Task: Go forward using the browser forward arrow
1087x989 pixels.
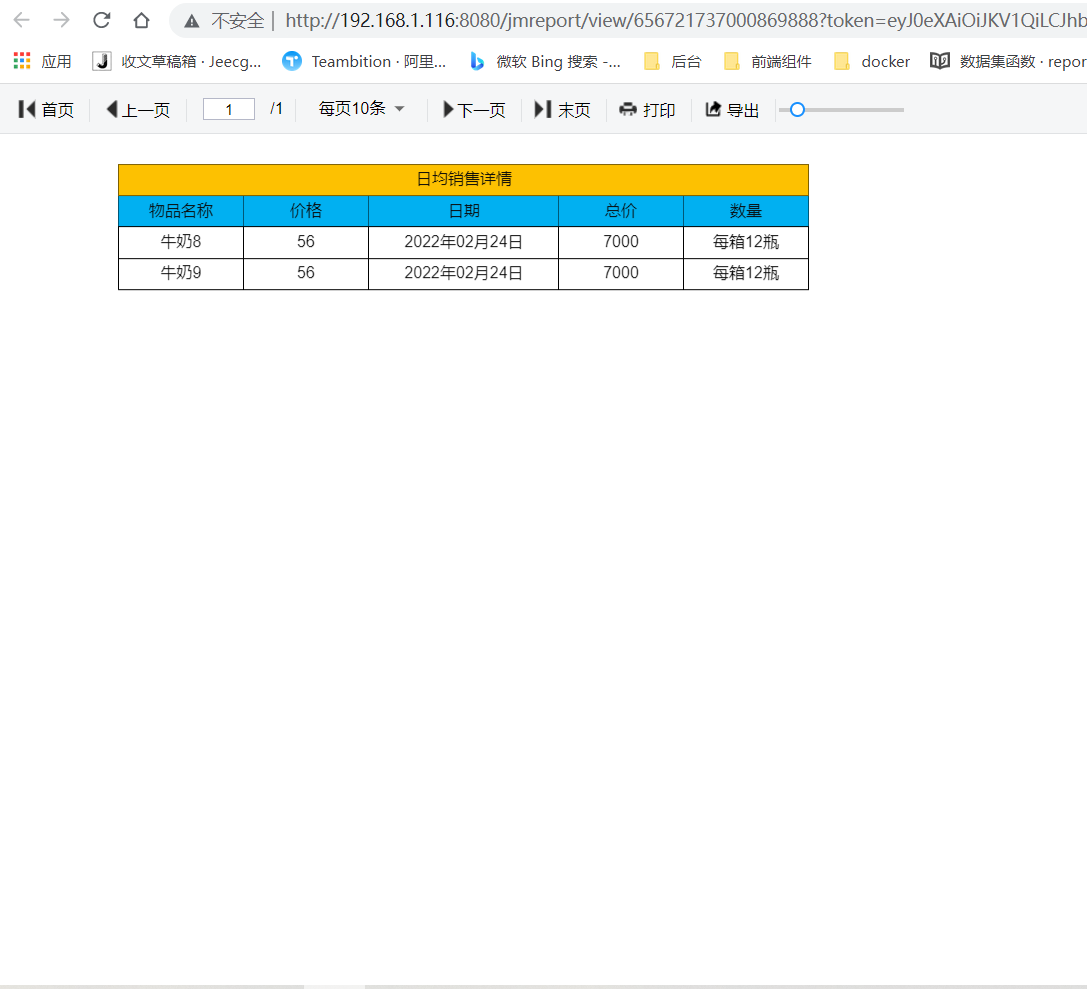Action: 61,20
